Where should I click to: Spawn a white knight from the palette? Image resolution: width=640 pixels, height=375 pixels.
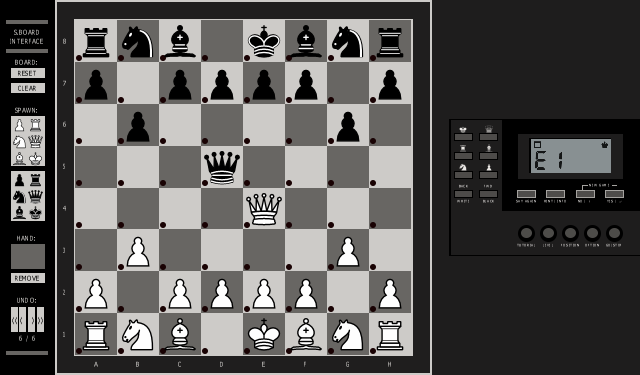tap(20, 142)
